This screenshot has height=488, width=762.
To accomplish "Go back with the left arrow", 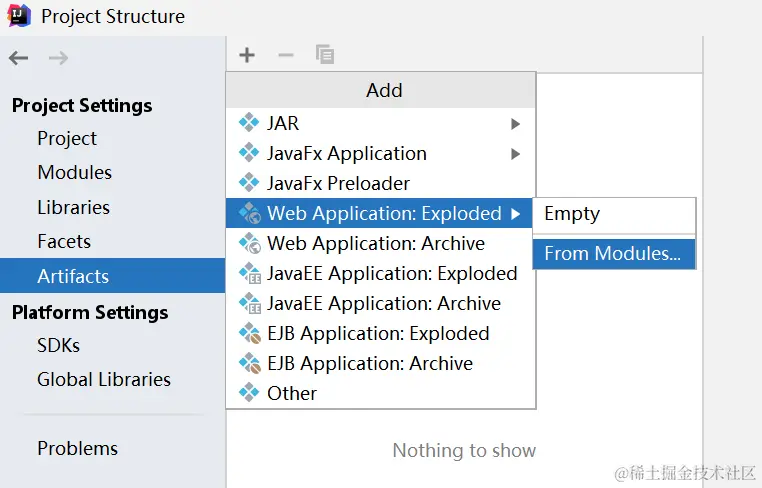I will click(18, 58).
